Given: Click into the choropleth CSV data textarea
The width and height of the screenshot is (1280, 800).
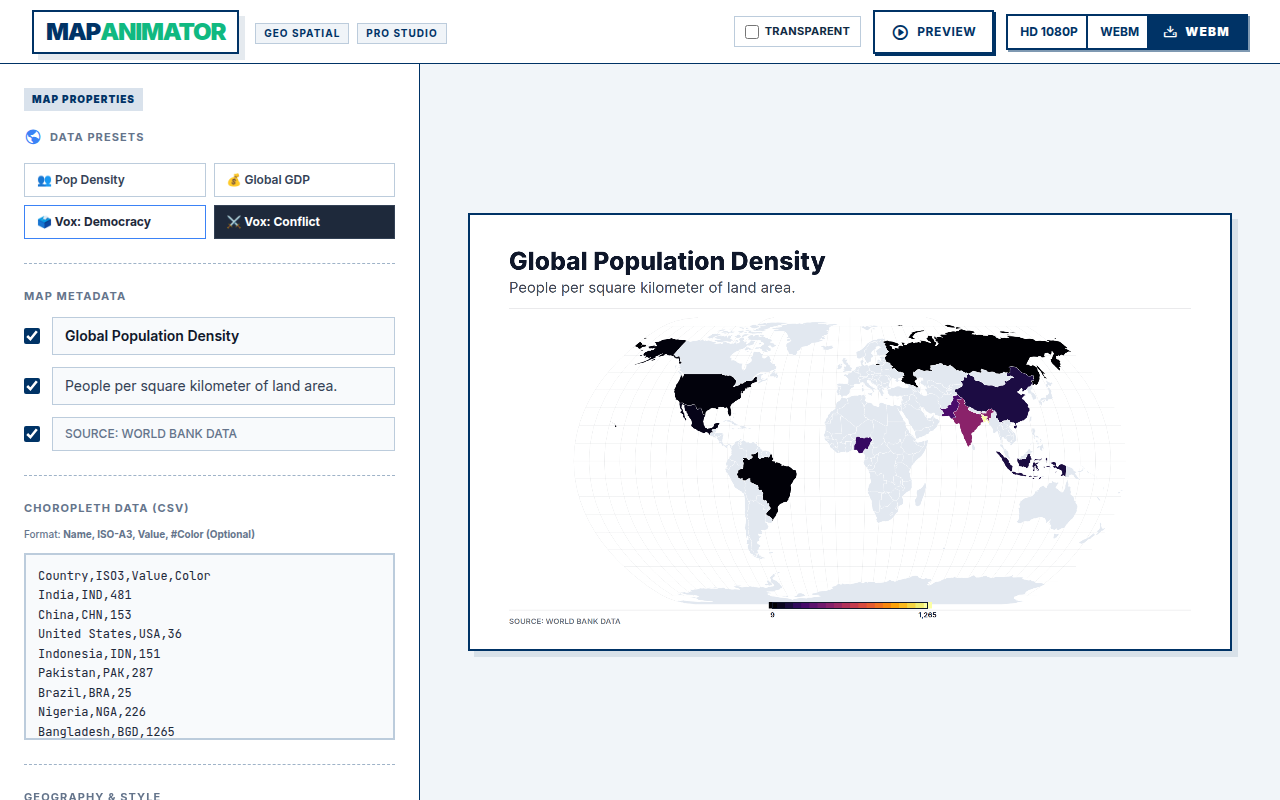Looking at the screenshot, I should tap(209, 646).
